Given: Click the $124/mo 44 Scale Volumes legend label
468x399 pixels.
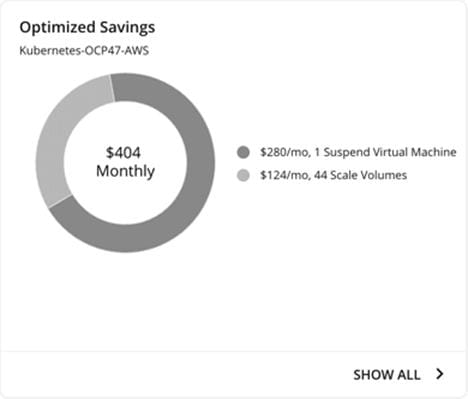Looking at the screenshot, I should 333,175.
